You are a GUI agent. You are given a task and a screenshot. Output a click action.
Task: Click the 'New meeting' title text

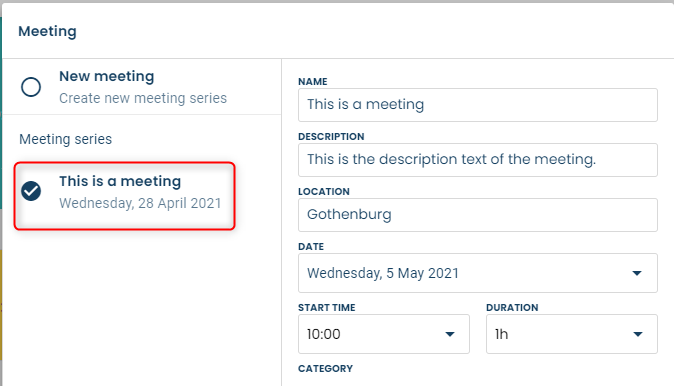[x=107, y=76]
